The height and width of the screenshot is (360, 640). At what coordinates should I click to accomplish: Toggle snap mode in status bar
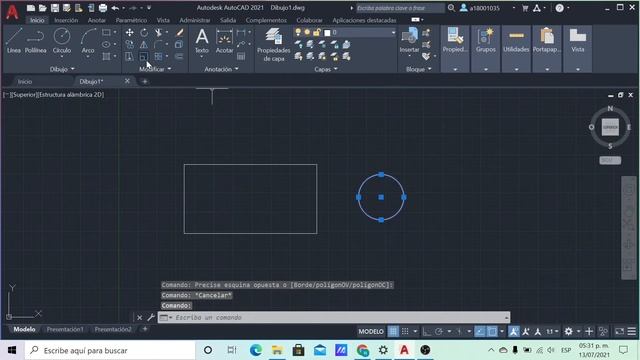click(x=405, y=331)
